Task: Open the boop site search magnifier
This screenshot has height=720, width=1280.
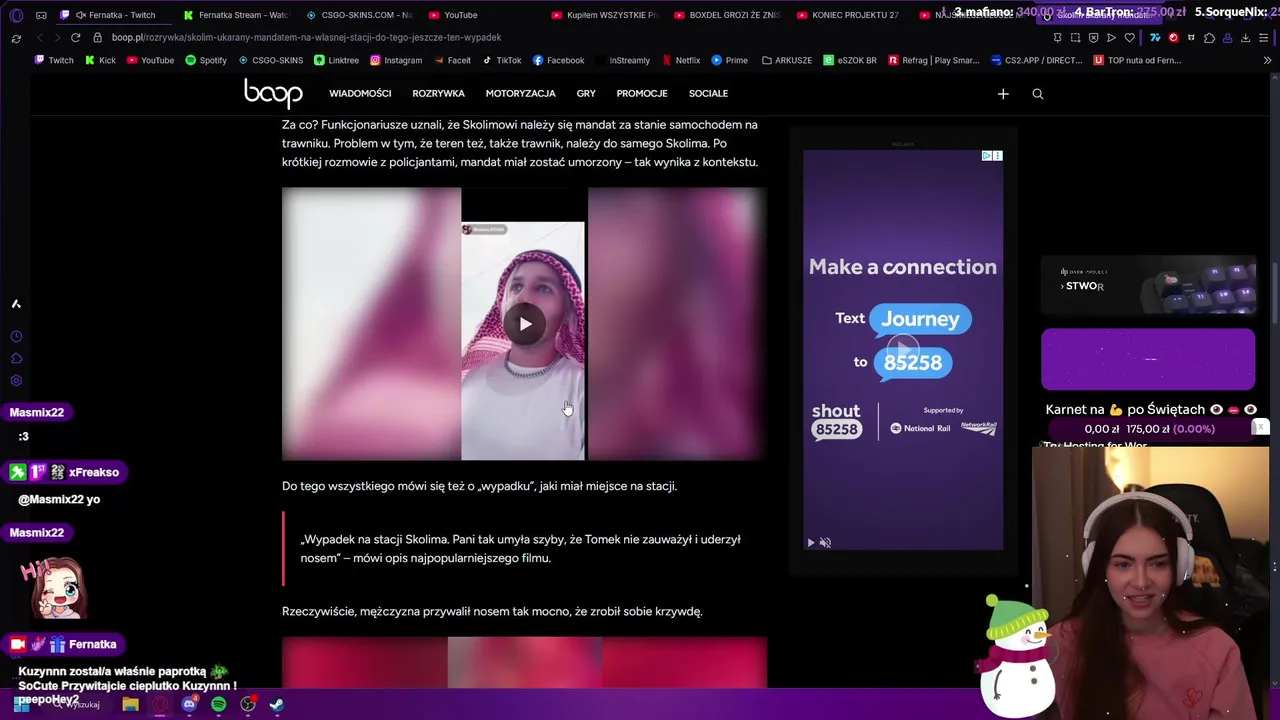Action: click(1037, 94)
